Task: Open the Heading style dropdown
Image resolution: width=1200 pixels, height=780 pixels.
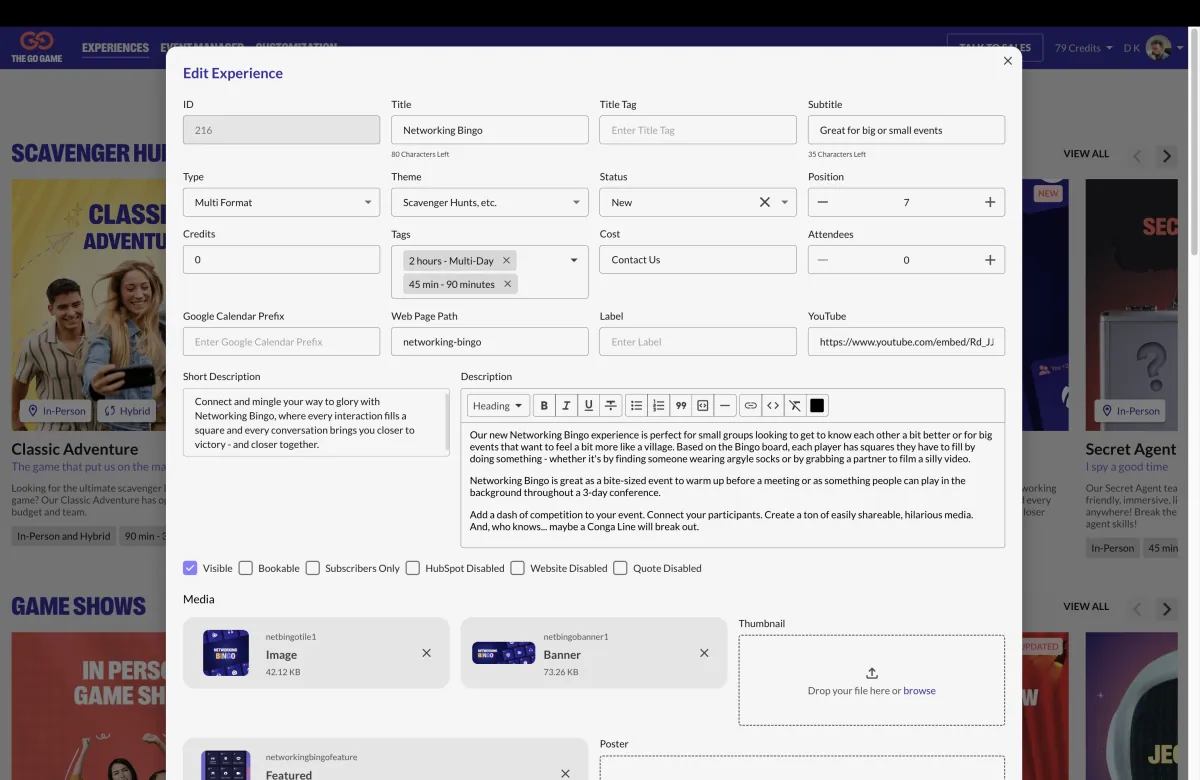Action: [x=498, y=406]
